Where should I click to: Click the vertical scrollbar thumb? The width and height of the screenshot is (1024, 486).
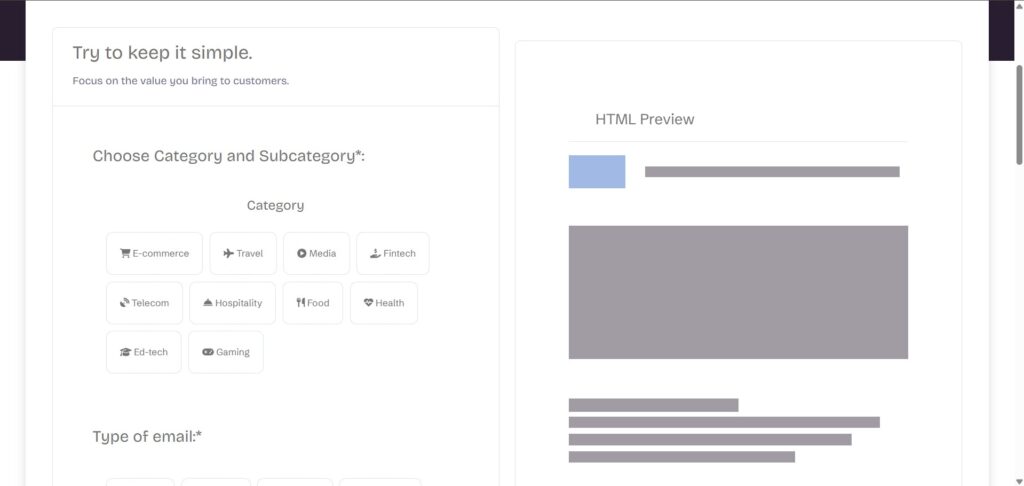pyautogui.click(x=1019, y=114)
